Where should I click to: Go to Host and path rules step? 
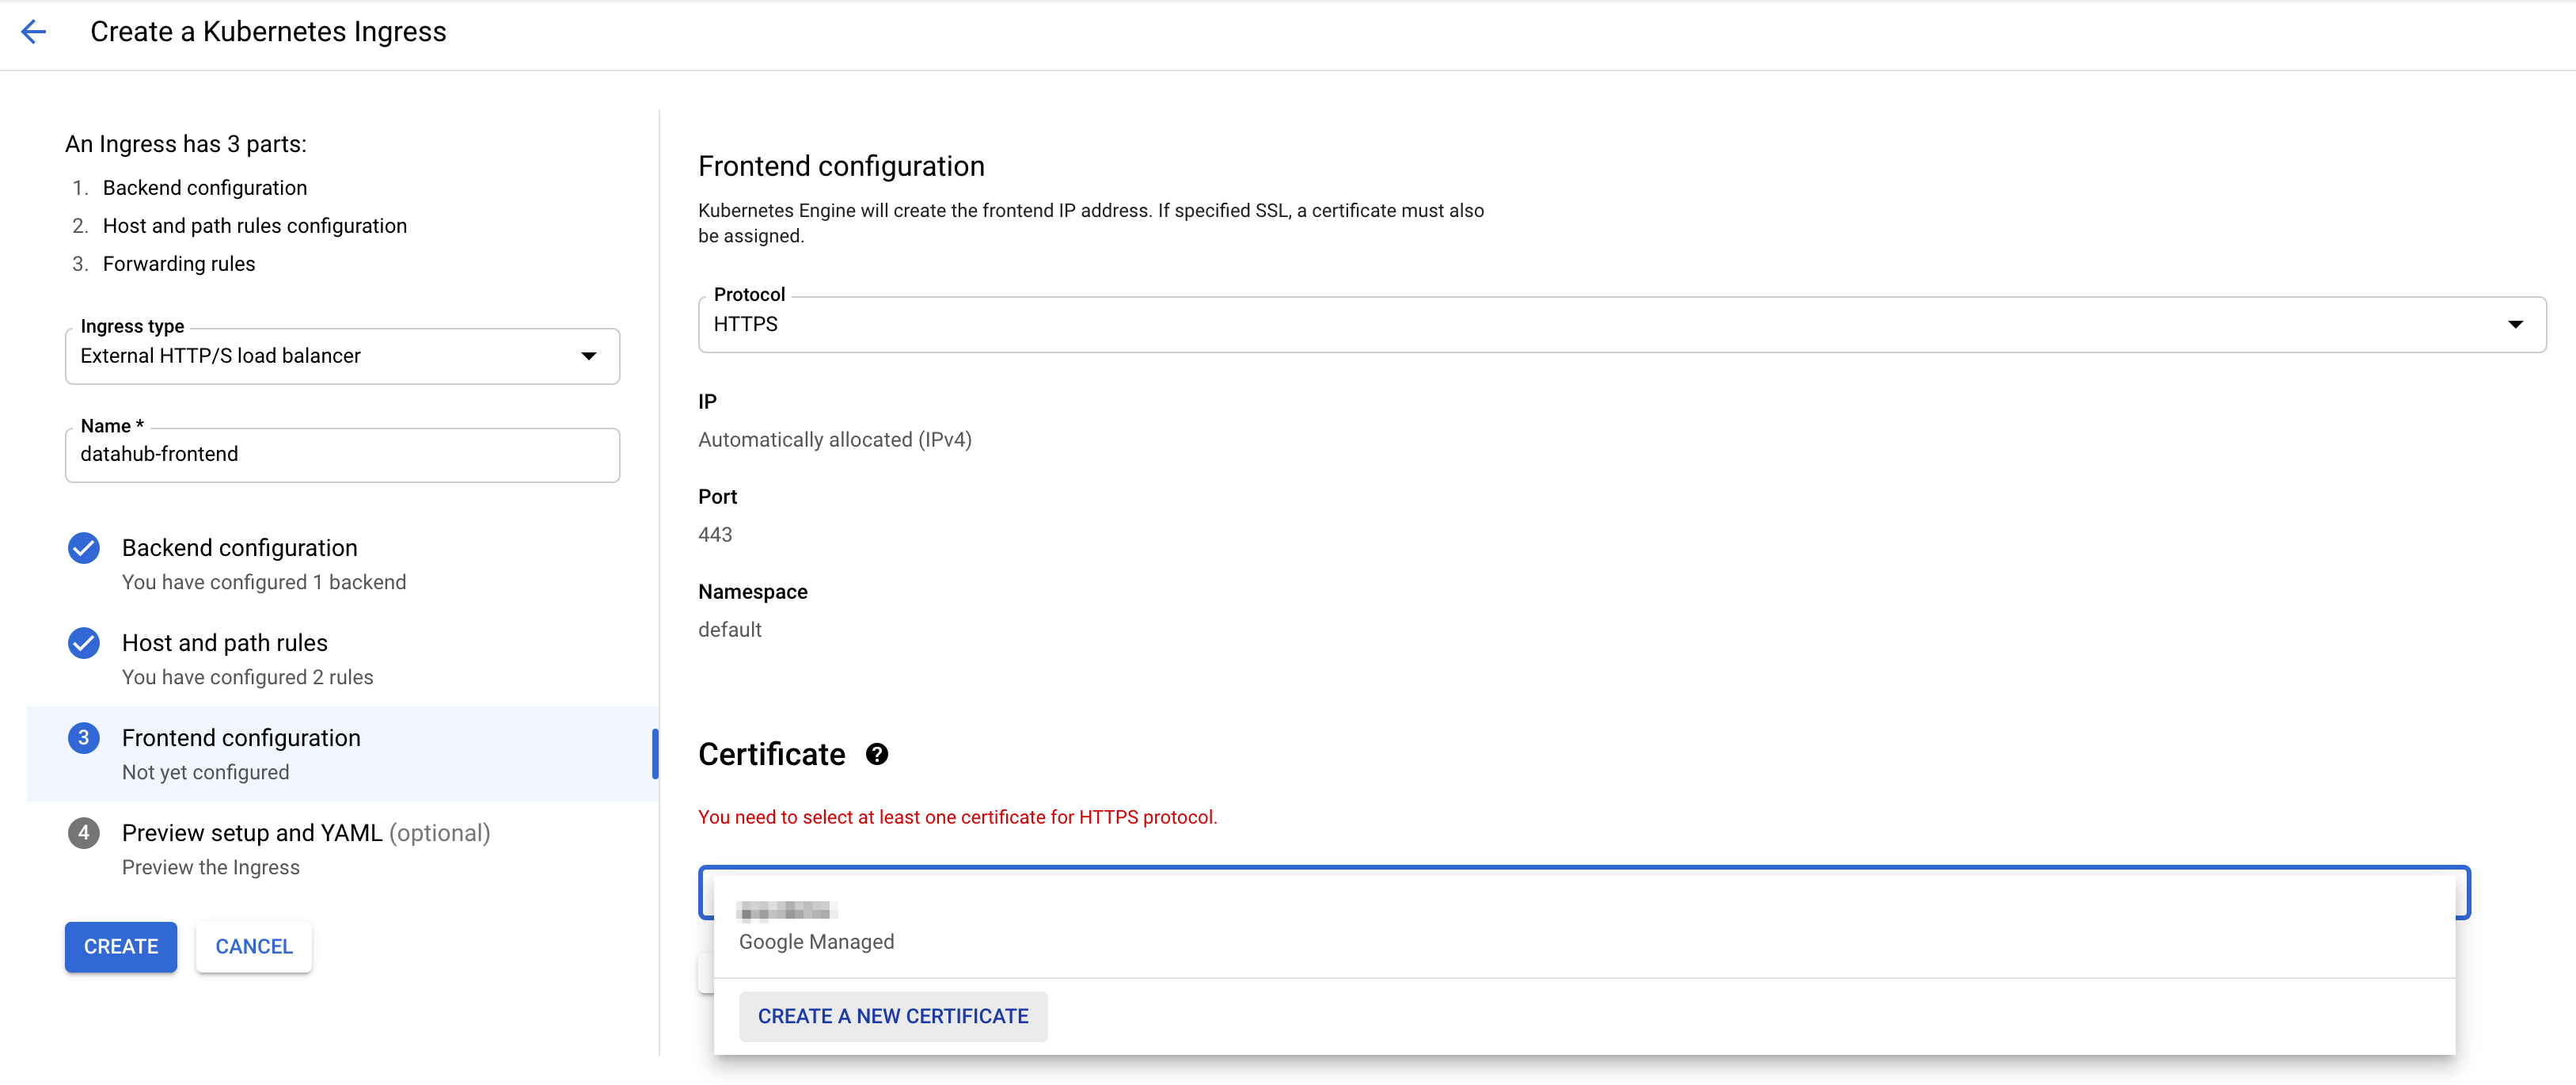[225, 643]
